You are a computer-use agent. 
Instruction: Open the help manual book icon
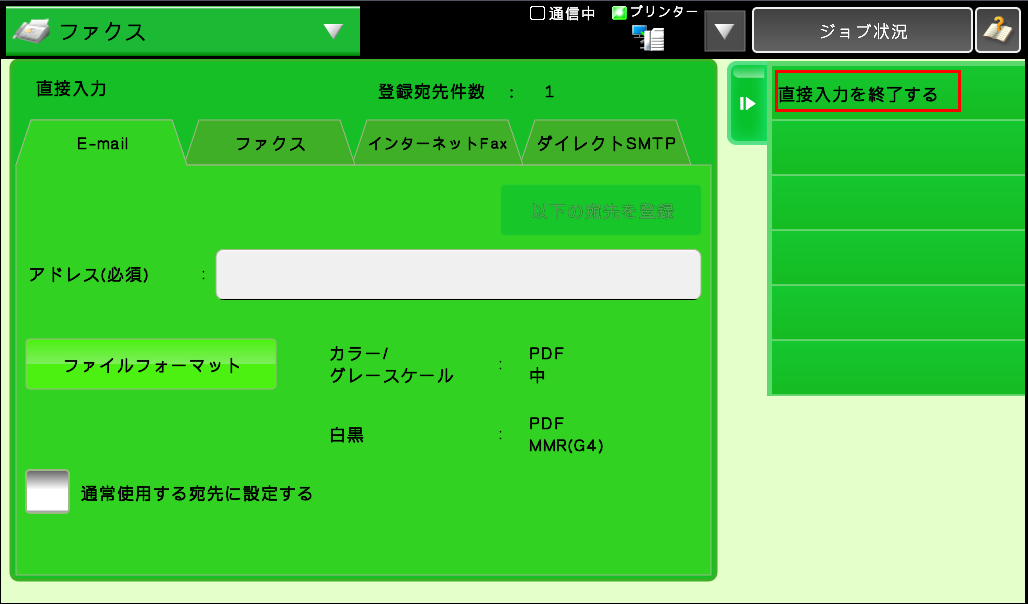click(997, 31)
